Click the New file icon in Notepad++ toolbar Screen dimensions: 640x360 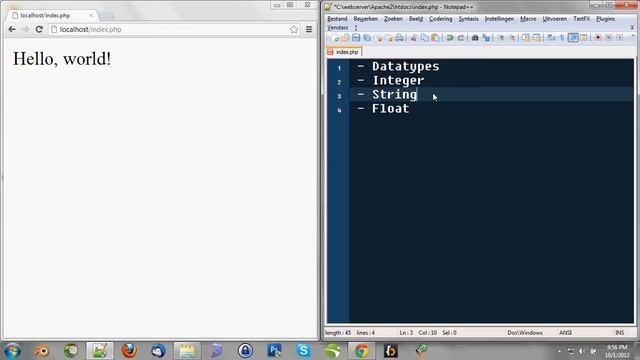pos(335,38)
